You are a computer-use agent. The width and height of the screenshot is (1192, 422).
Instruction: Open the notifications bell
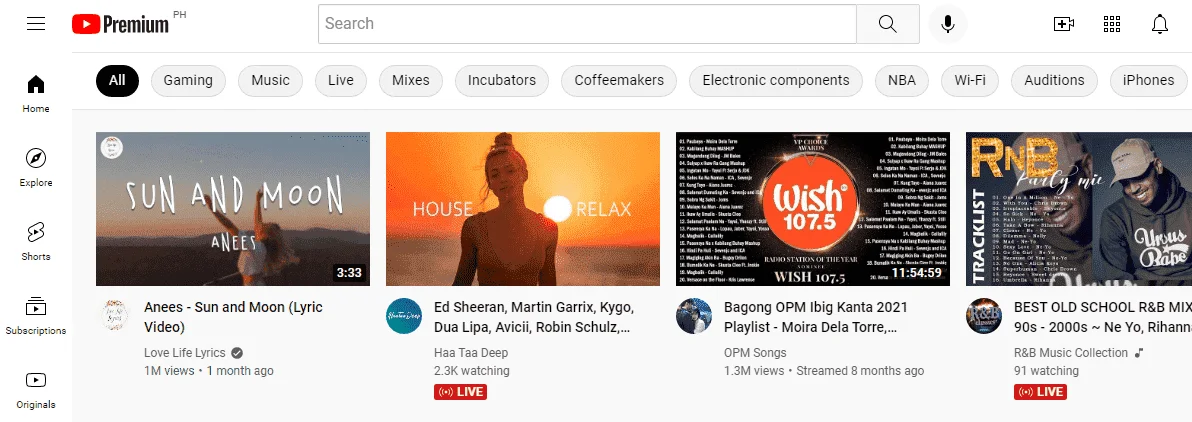click(x=1159, y=24)
